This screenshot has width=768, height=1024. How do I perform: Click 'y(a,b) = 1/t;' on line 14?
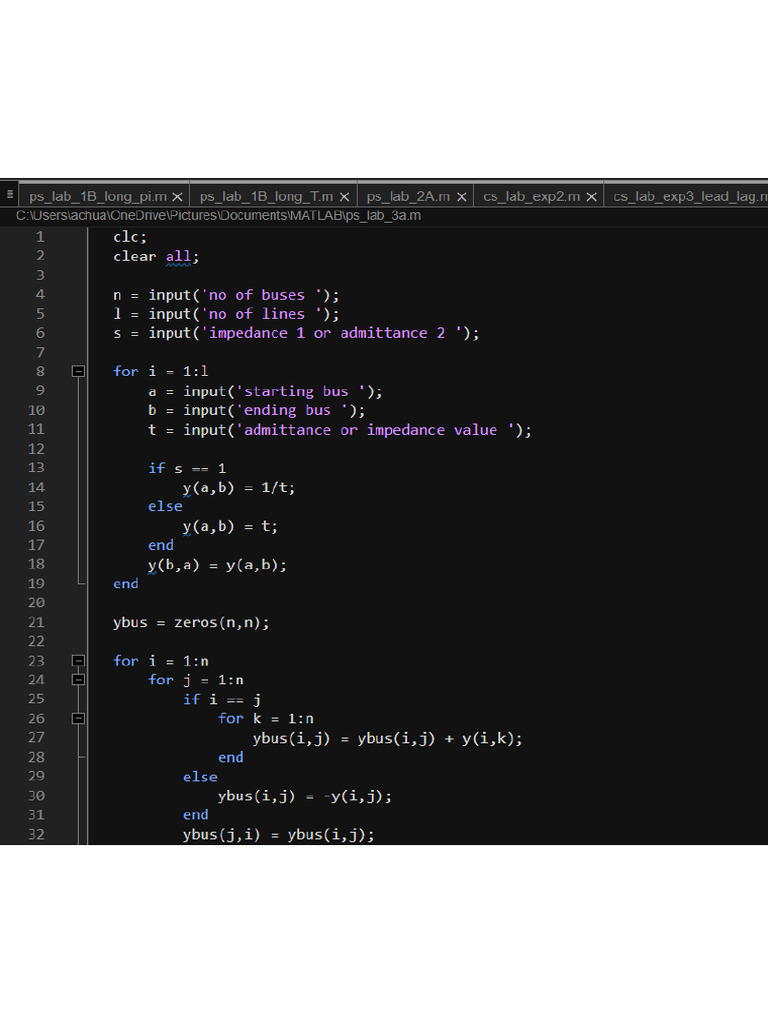click(239, 488)
